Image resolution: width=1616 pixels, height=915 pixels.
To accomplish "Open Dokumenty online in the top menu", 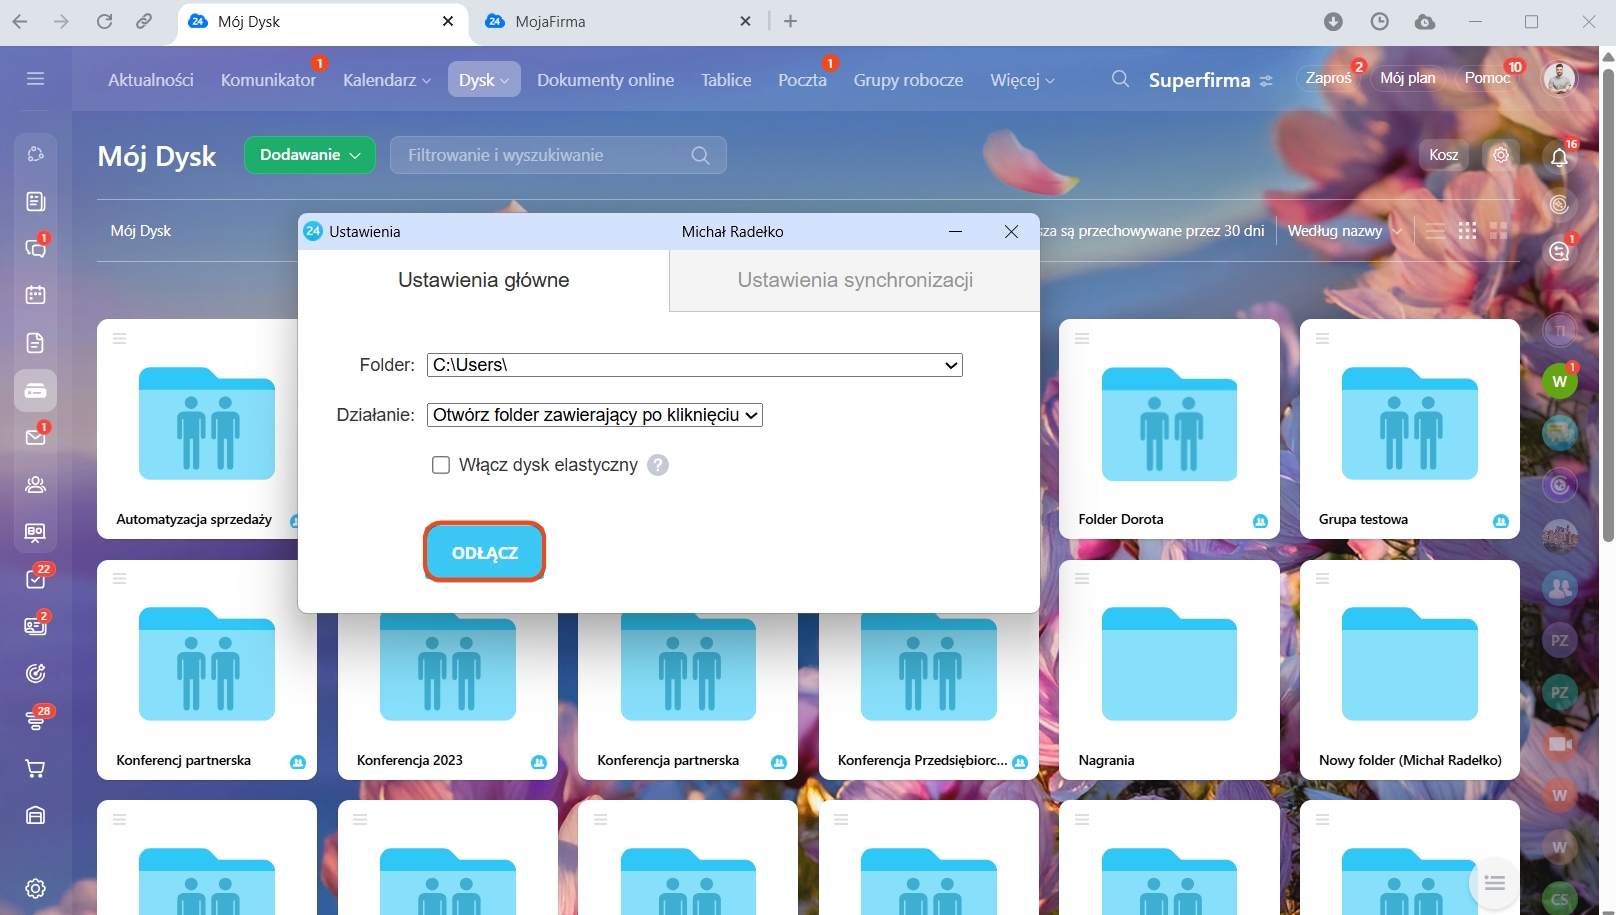I will (605, 80).
